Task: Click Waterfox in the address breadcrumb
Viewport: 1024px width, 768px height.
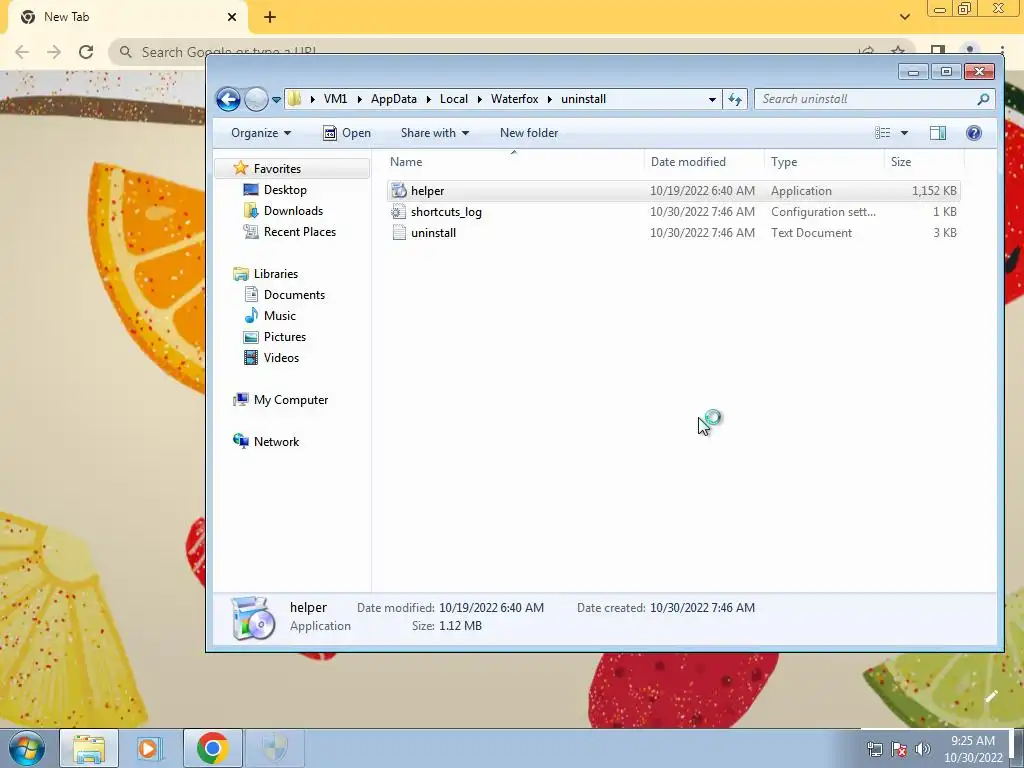Action: point(515,99)
